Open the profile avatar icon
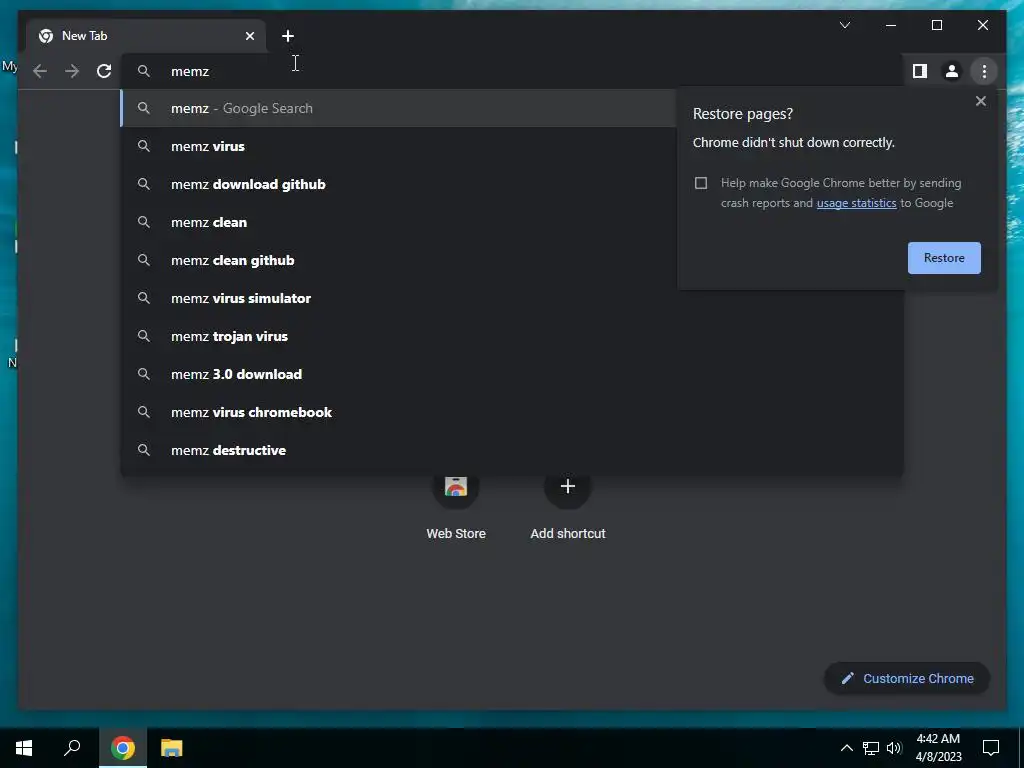Screen dimensions: 1024x768 point(952,71)
